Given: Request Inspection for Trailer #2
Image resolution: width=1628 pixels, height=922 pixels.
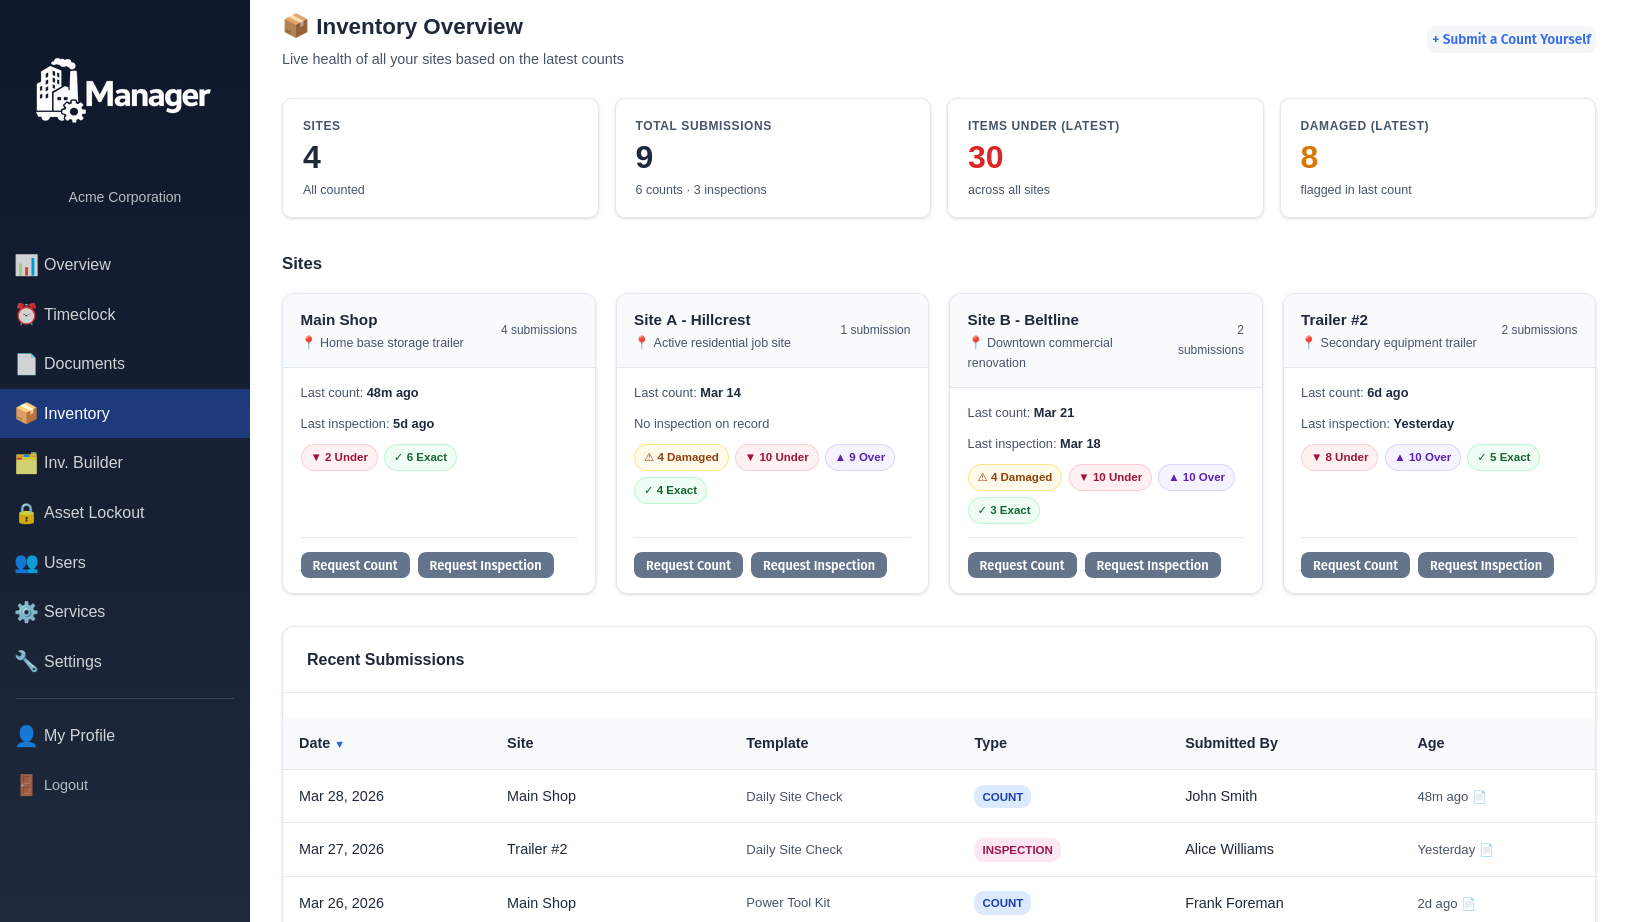Looking at the screenshot, I should pos(1486,565).
